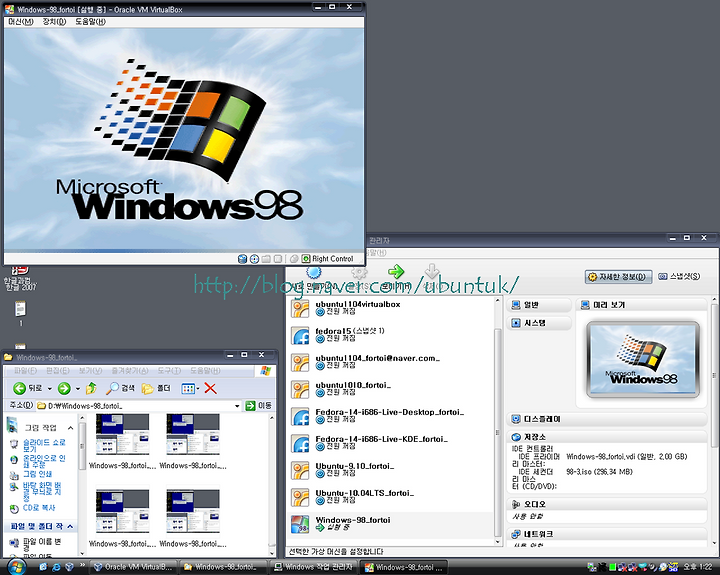The width and height of the screenshot is (720, 575).
Task: Expand the address bar dropdown in Explorer
Action: point(237,406)
